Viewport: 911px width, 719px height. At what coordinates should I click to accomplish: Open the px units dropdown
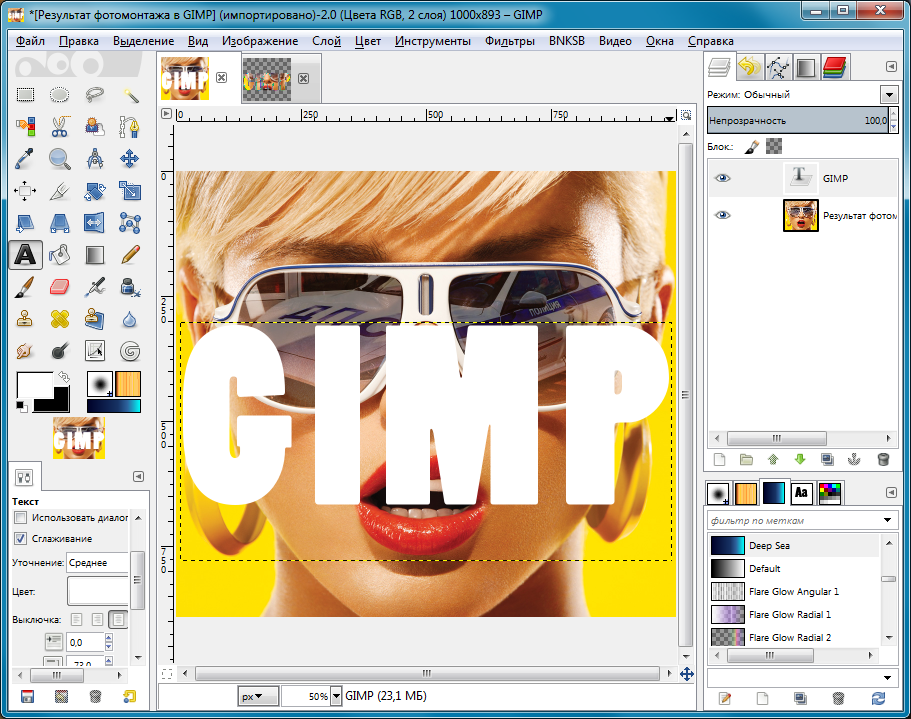tap(257, 696)
